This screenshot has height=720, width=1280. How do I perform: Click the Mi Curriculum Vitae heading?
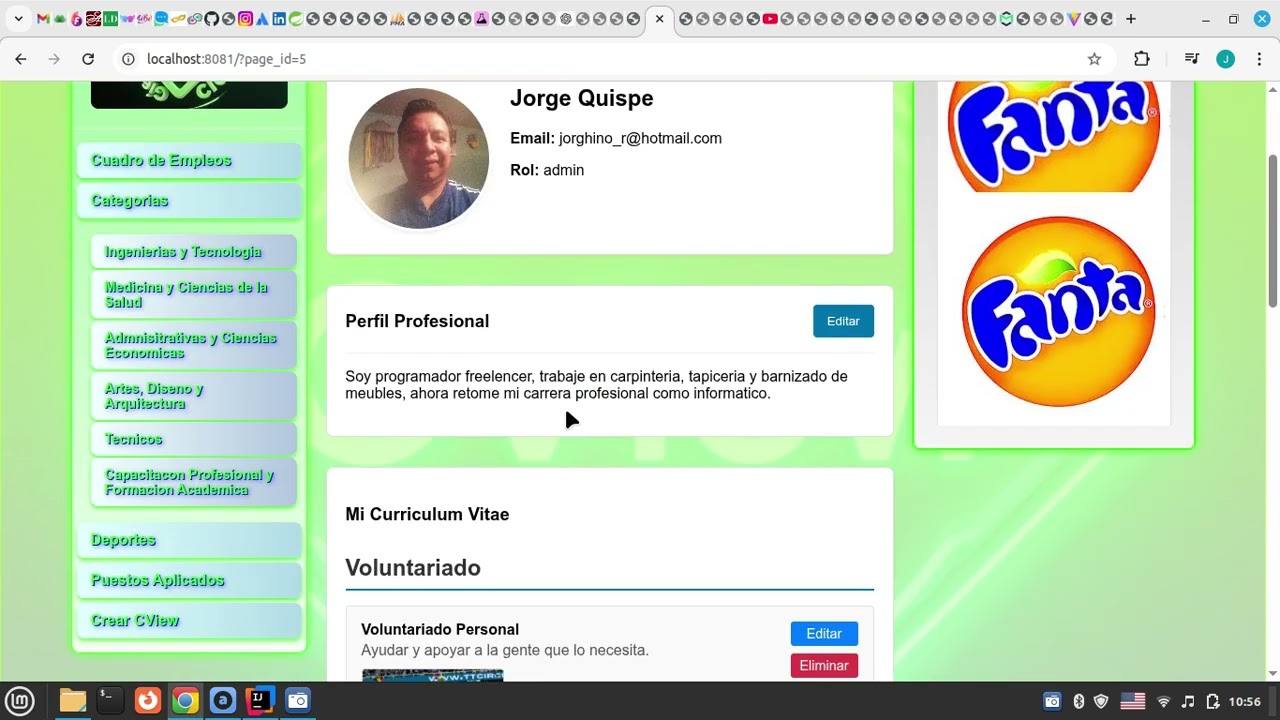click(x=427, y=514)
